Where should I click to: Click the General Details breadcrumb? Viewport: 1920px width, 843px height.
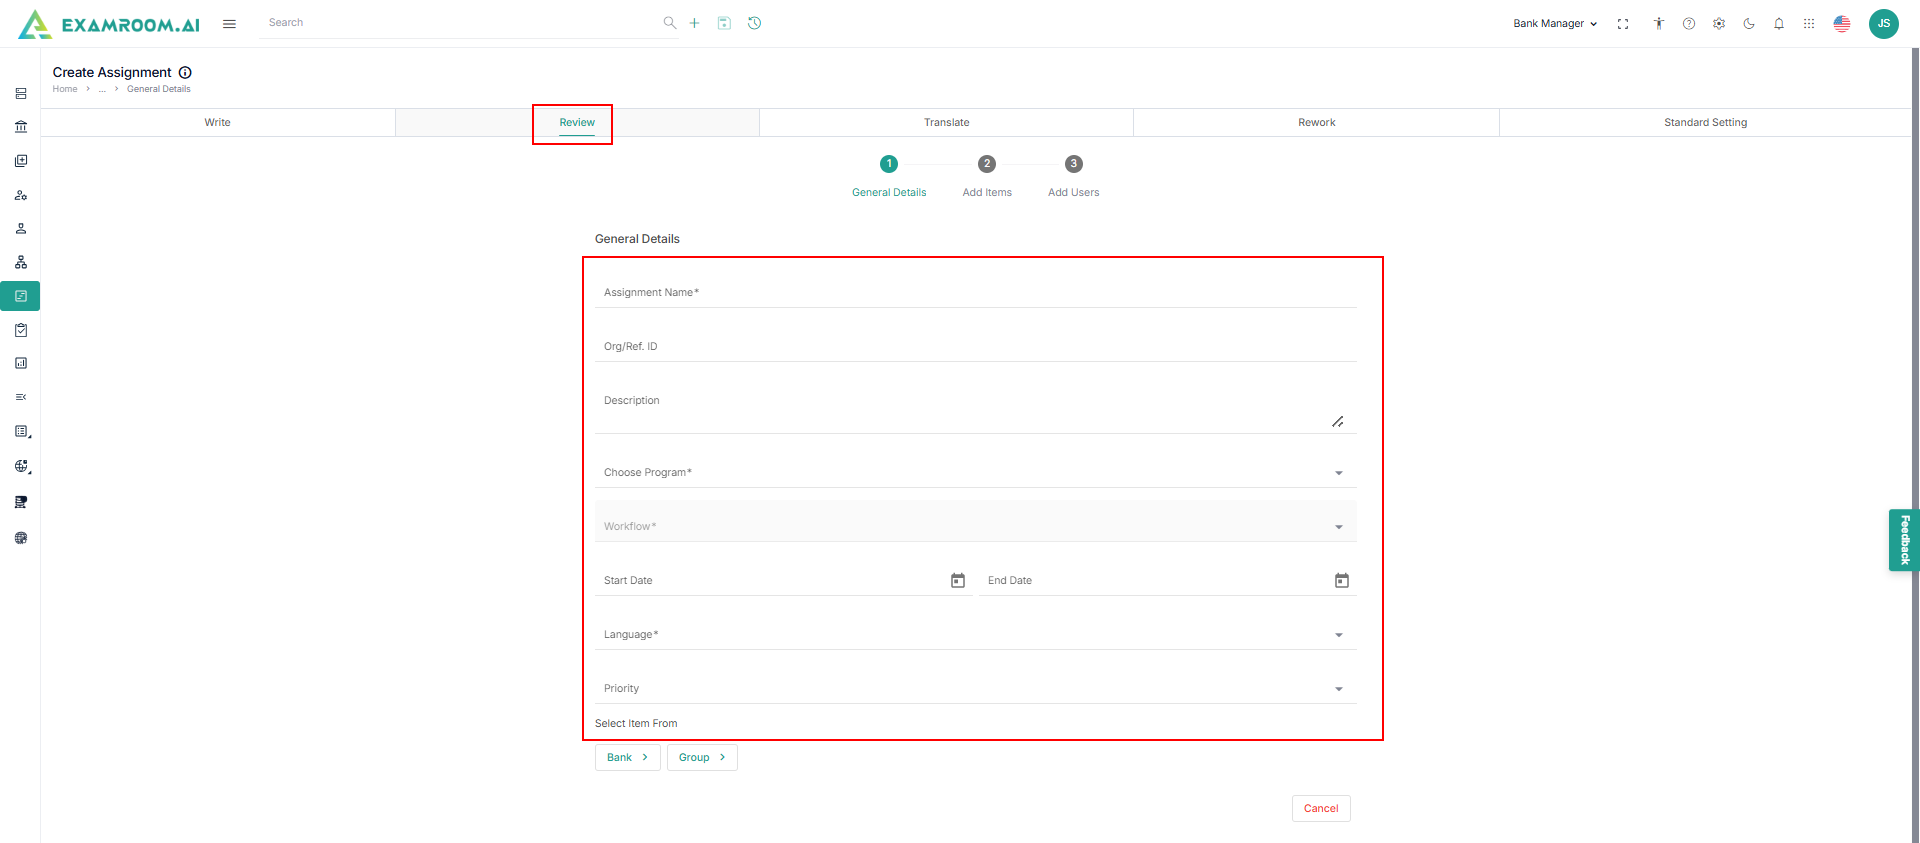(x=158, y=89)
